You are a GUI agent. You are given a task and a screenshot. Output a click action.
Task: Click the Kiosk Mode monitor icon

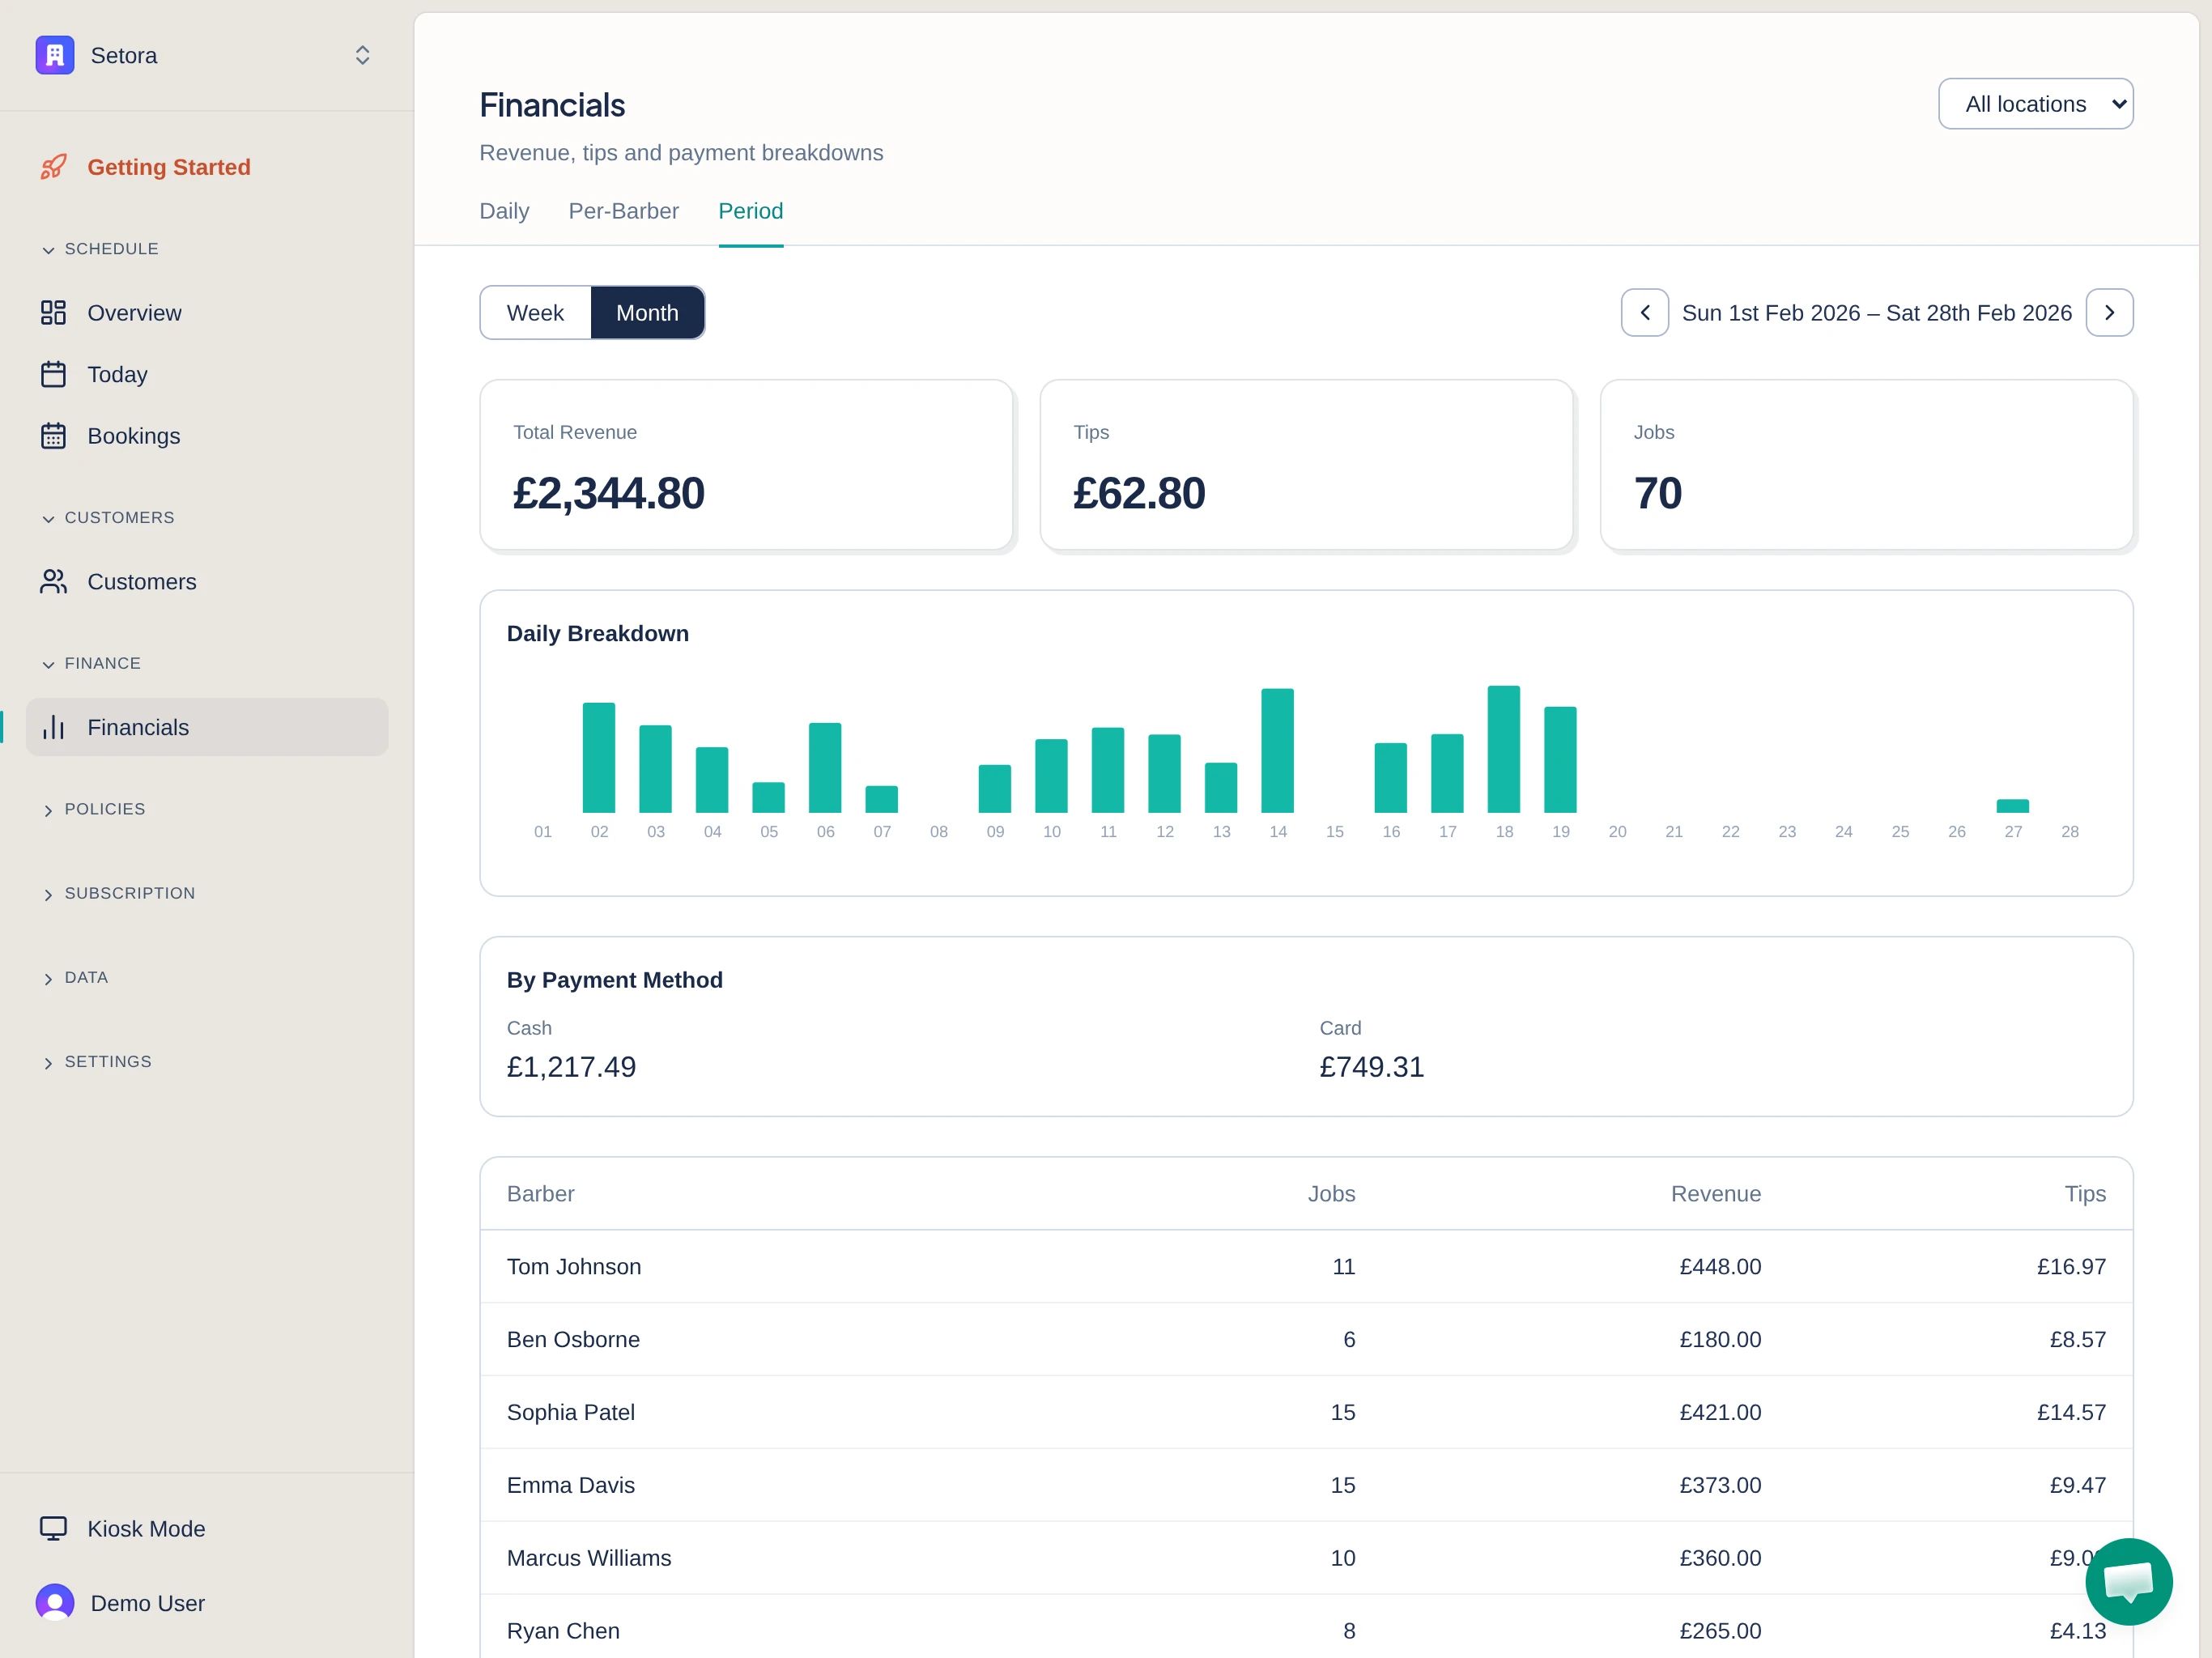[x=54, y=1528]
